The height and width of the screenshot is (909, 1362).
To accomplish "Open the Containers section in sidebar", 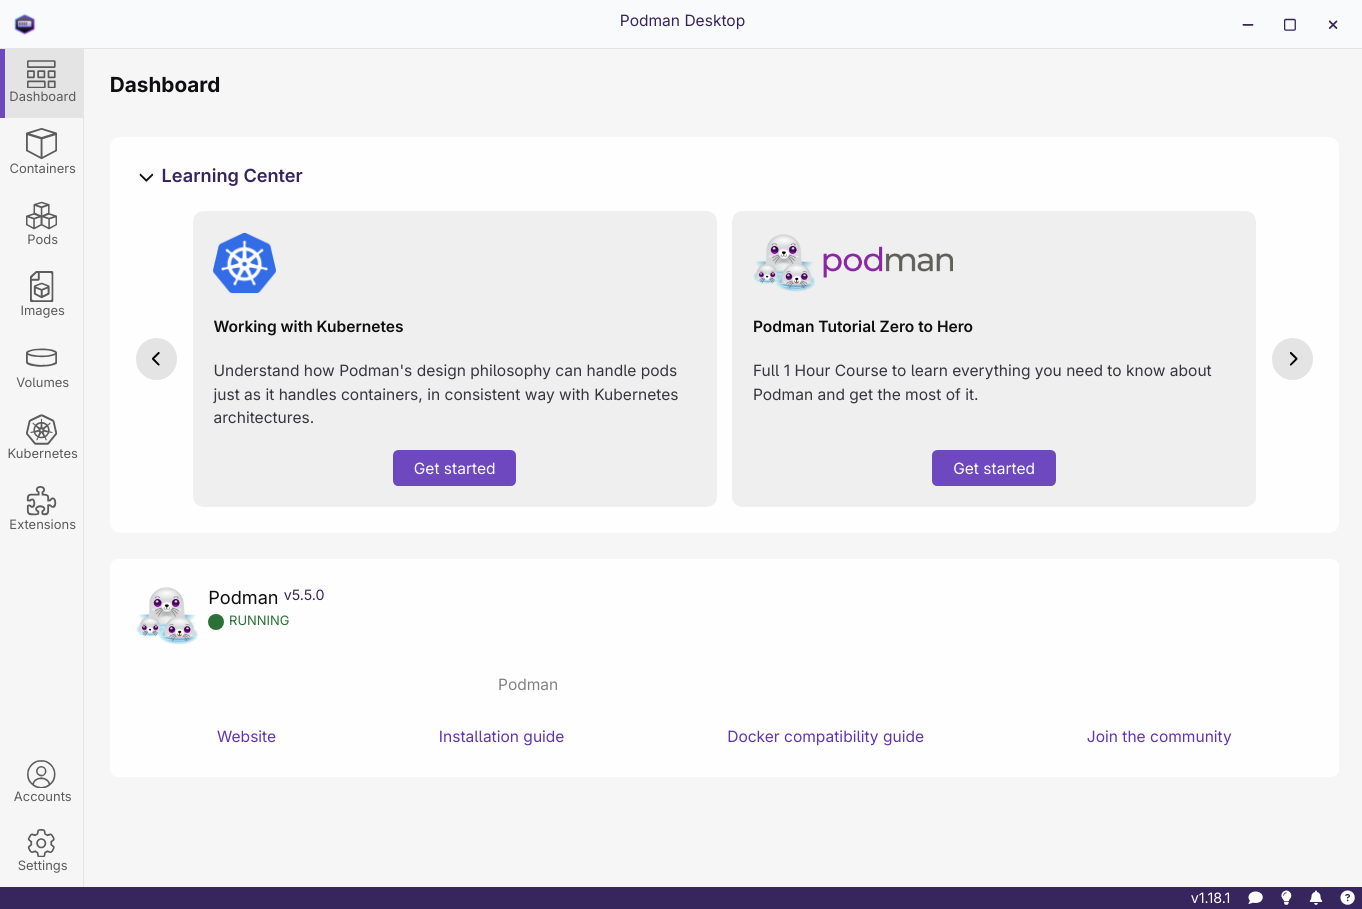I will pyautogui.click(x=42, y=152).
